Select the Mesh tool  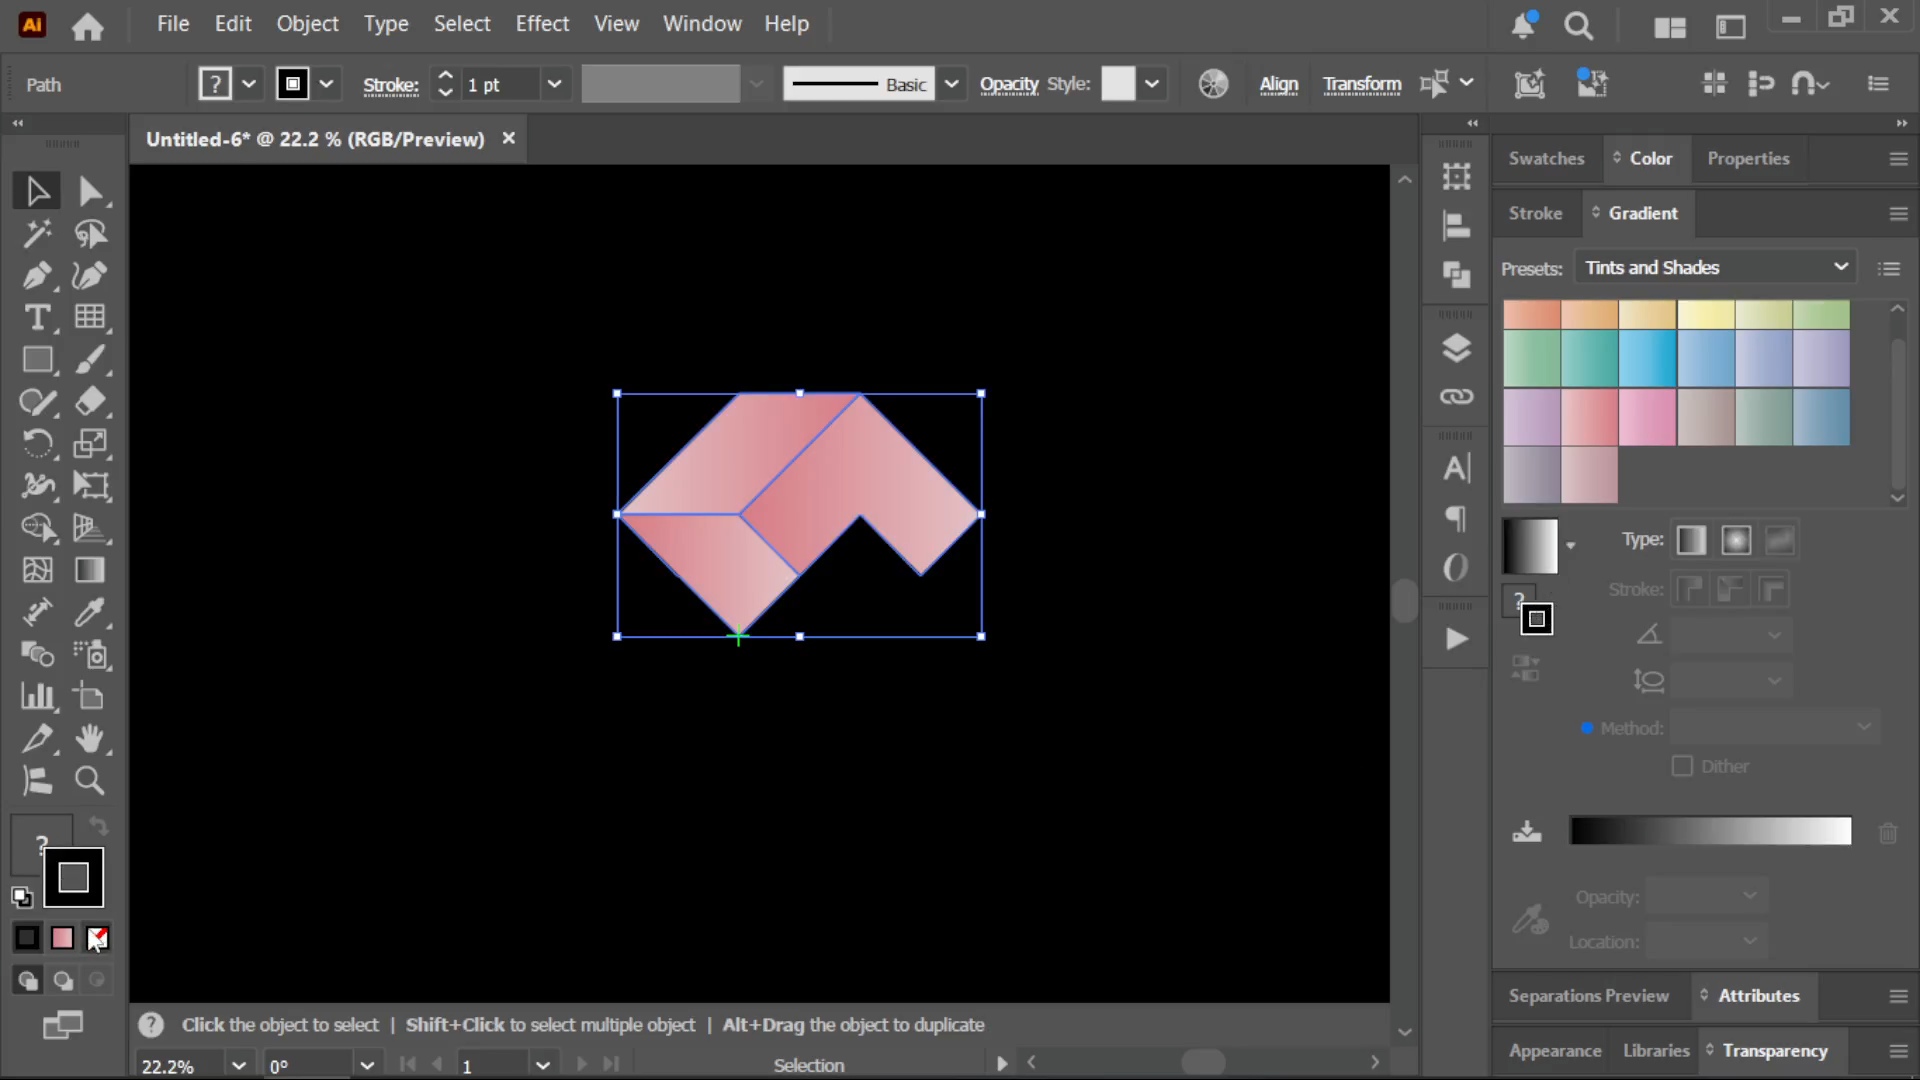37,570
